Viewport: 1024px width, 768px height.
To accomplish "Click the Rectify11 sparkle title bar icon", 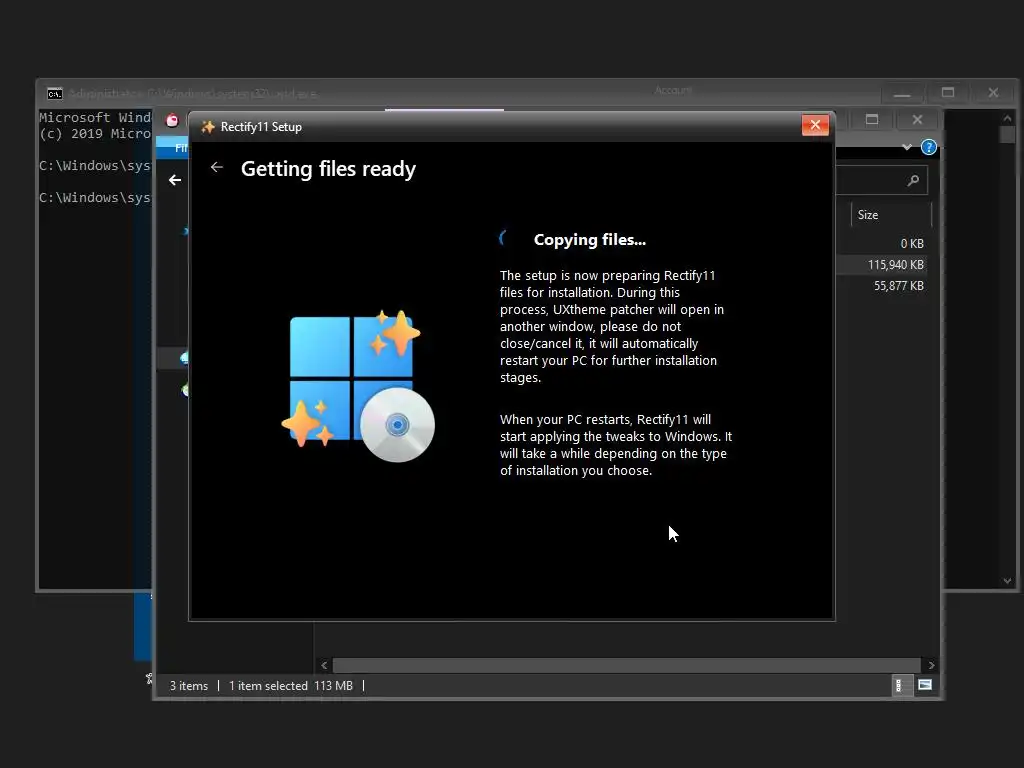I will pos(208,127).
